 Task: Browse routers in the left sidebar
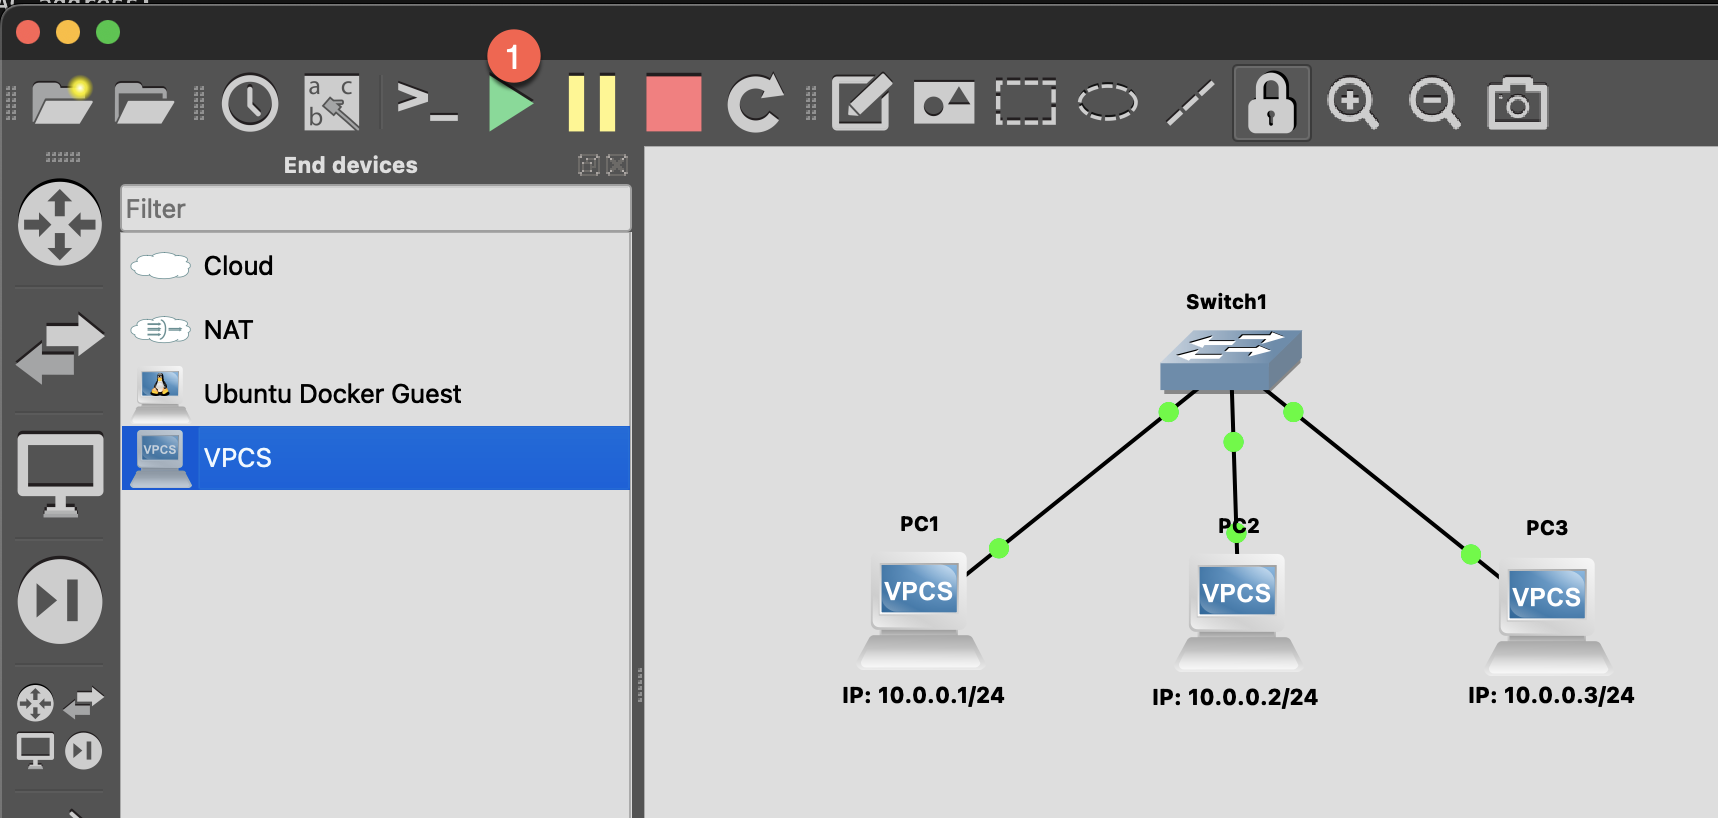[60, 223]
